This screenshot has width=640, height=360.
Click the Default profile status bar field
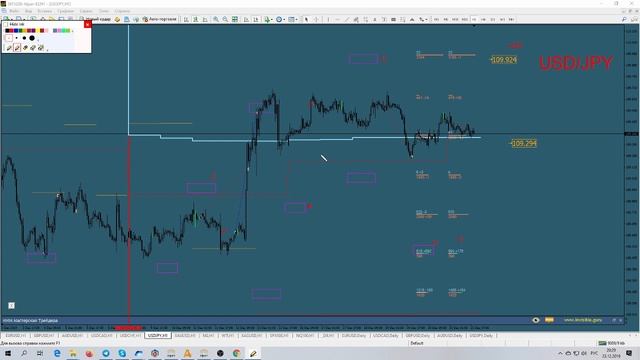click(x=417, y=344)
